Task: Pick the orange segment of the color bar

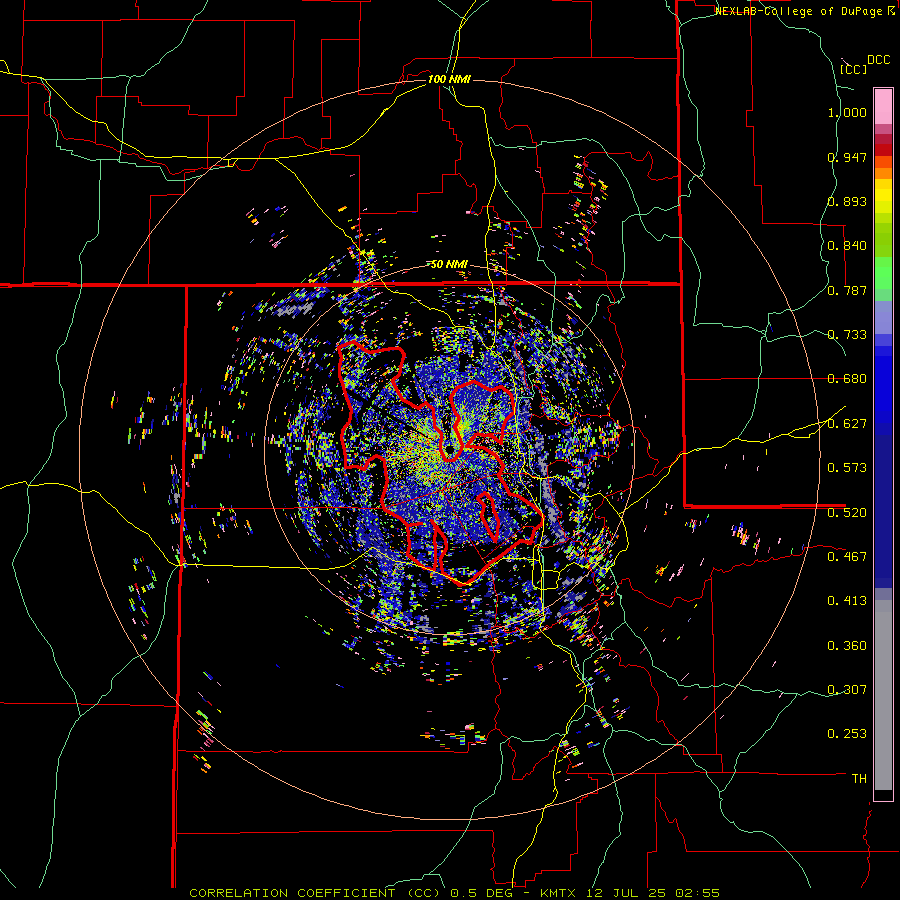Action: (883, 173)
